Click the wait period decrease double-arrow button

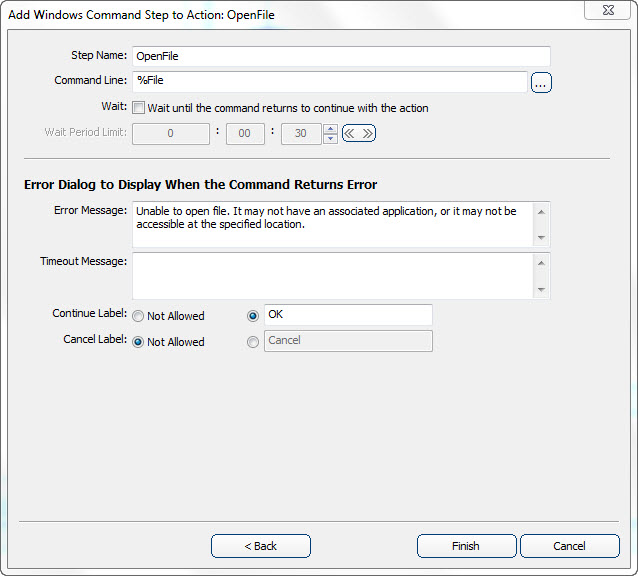coord(350,133)
